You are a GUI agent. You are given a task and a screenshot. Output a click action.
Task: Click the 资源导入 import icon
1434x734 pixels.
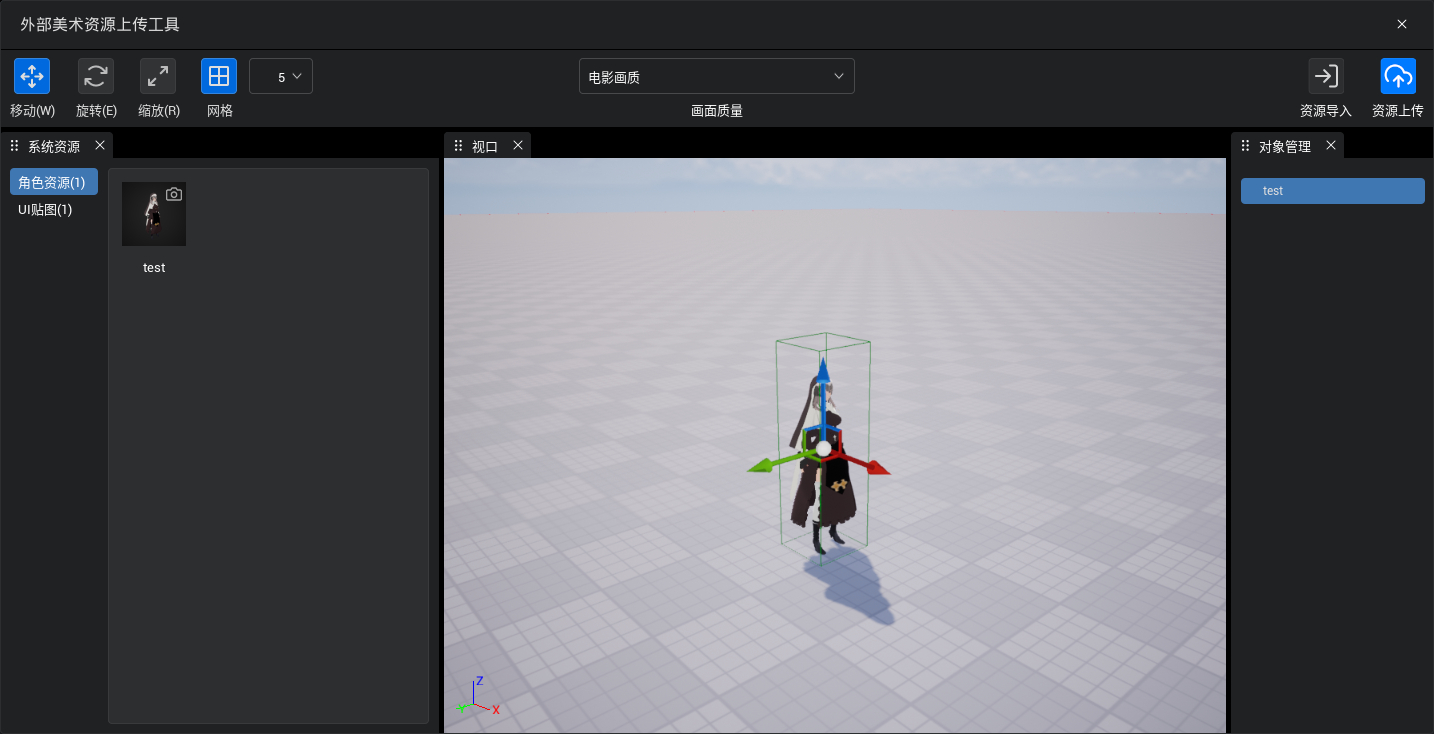pyautogui.click(x=1326, y=76)
